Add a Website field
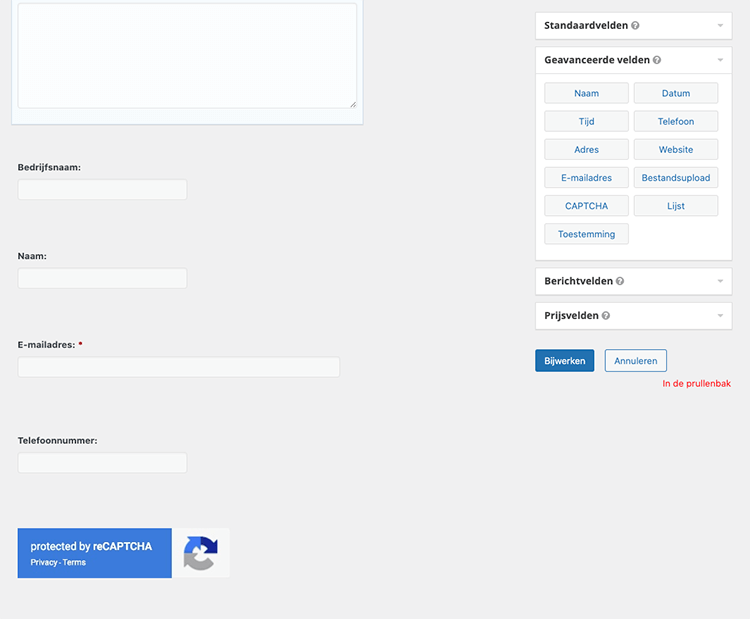 pyautogui.click(x=676, y=150)
